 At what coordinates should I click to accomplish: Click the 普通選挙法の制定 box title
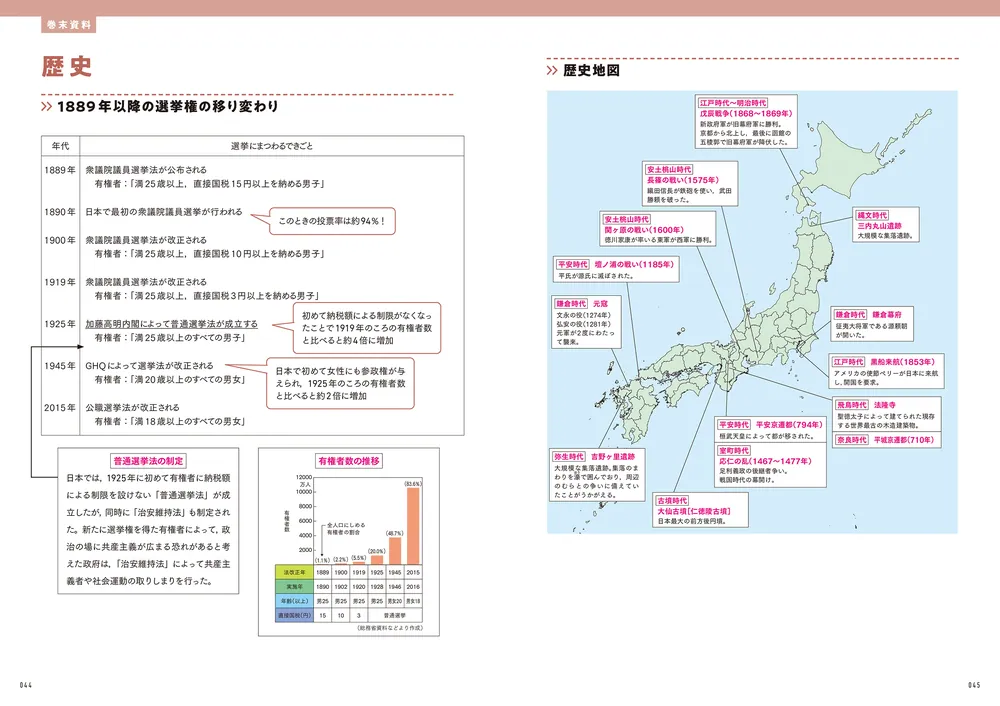click(x=149, y=461)
